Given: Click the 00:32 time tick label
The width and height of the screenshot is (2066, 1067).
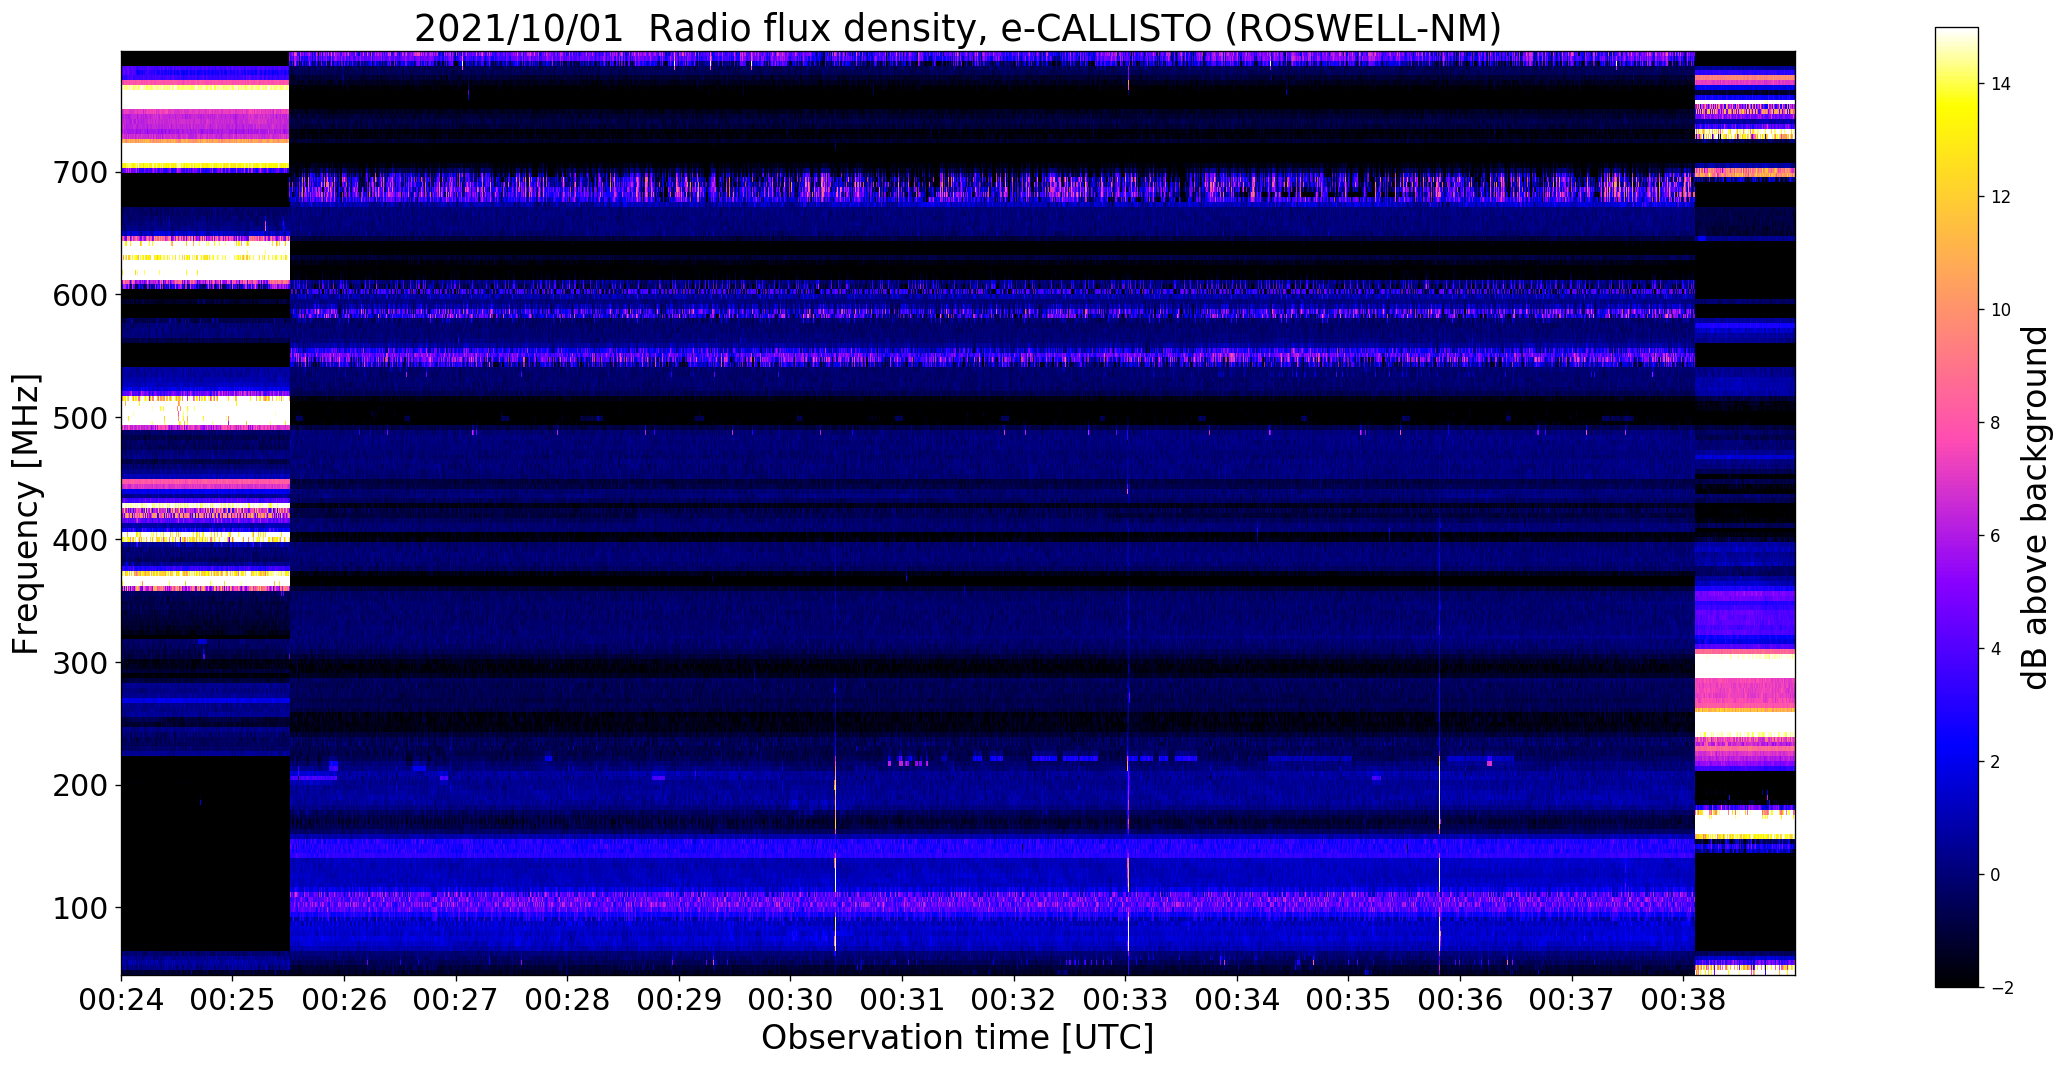Looking at the screenshot, I should 1014,1000.
